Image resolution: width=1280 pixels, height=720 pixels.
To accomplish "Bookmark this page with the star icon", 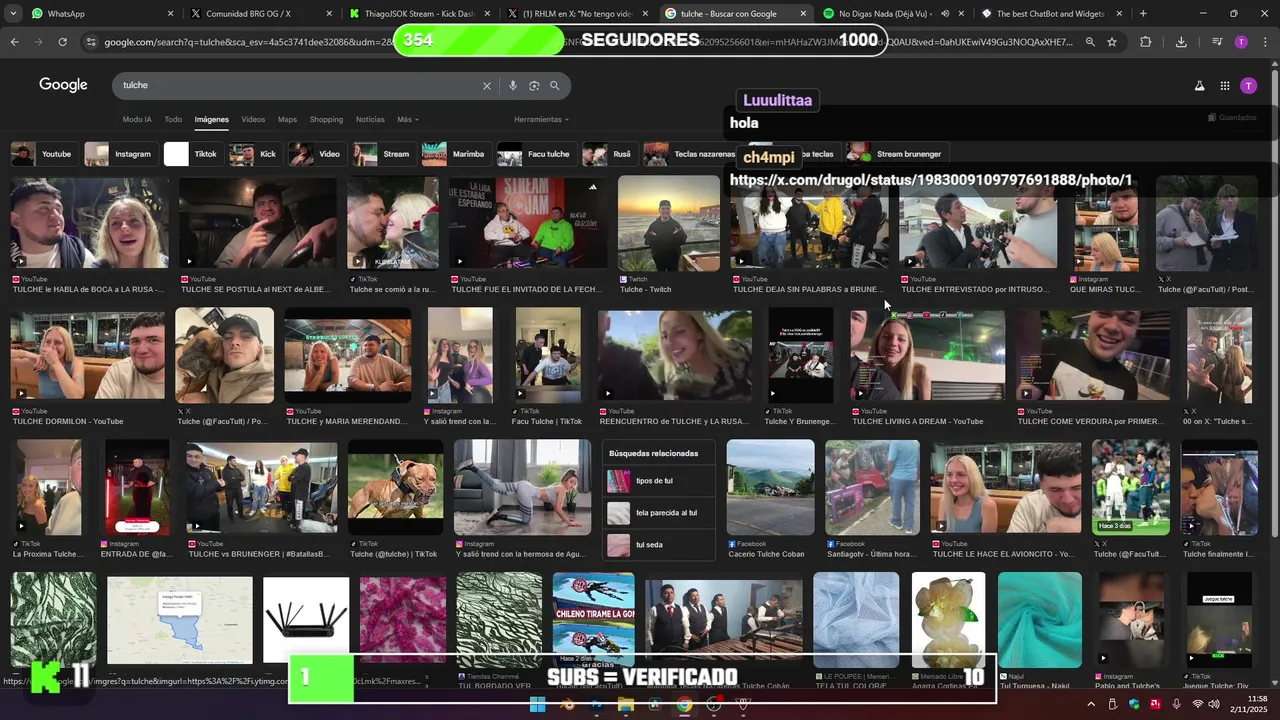I will click(x=1111, y=42).
